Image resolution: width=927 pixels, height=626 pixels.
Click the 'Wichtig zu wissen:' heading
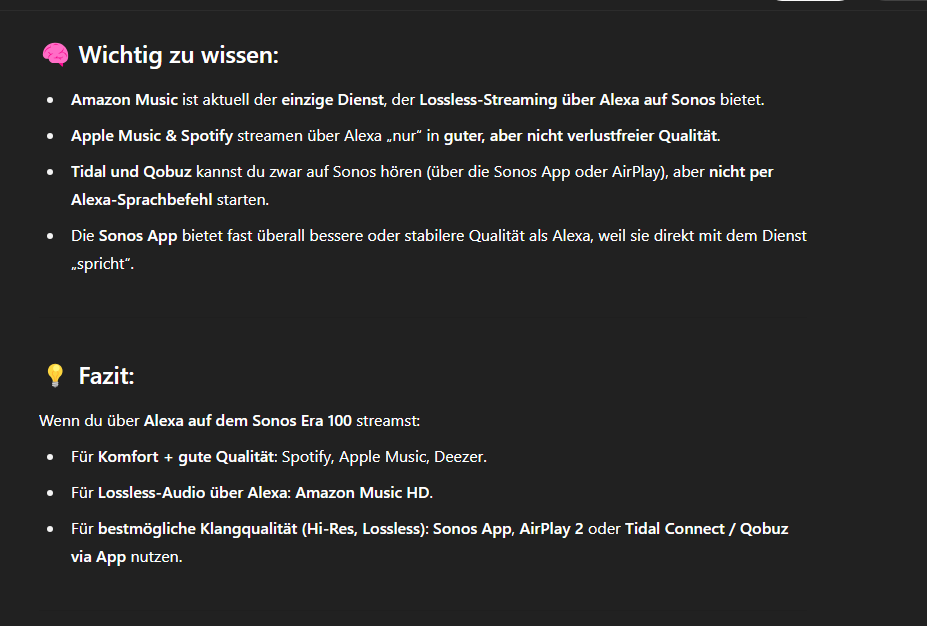pyautogui.click(x=179, y=55)
